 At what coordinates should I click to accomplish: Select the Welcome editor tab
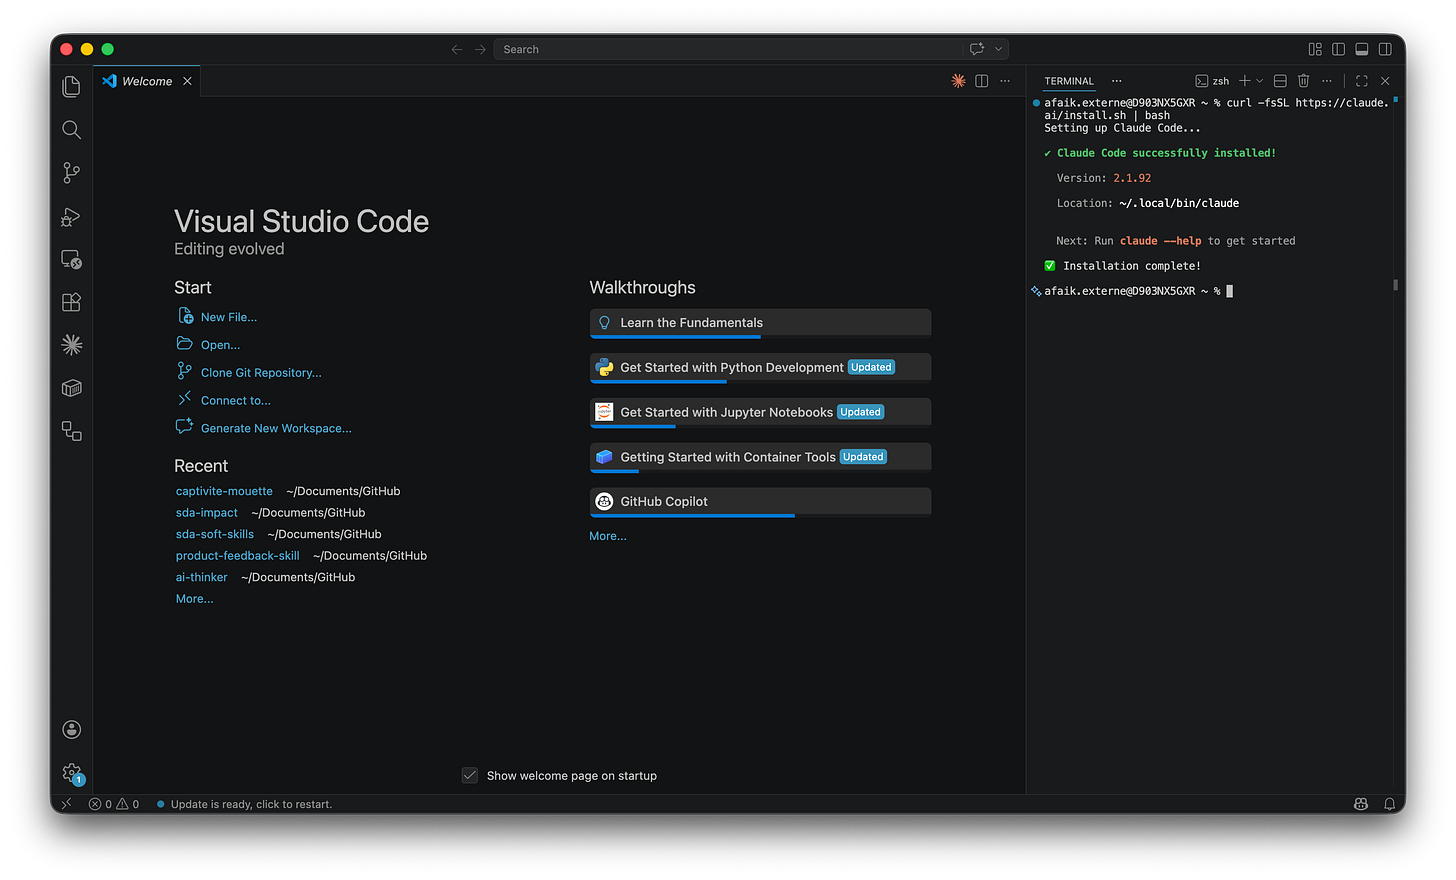tap(145, 81)
